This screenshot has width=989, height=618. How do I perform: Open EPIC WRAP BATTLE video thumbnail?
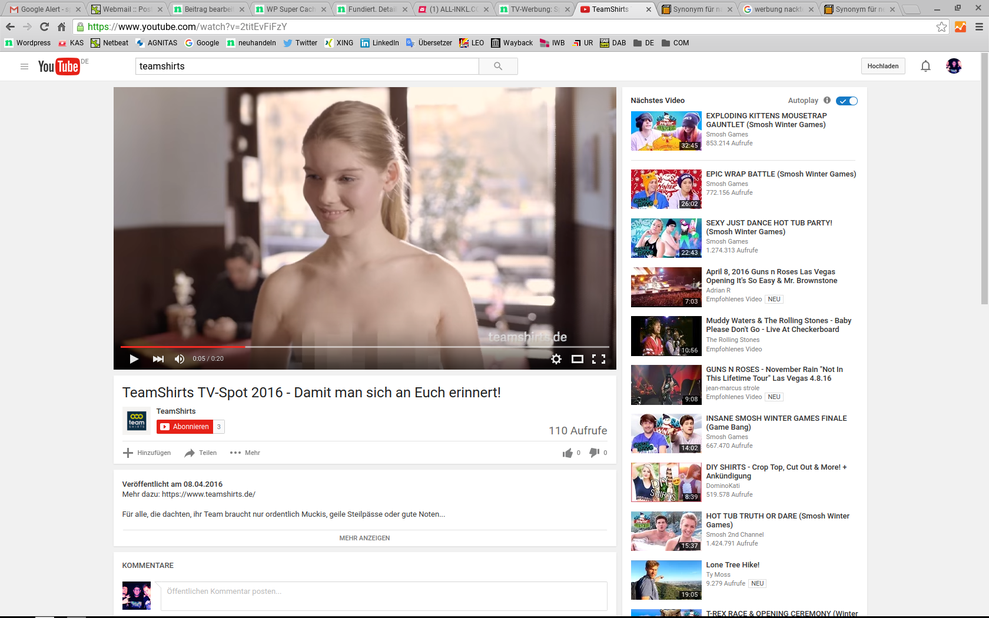pyautogui.click(x=666, y=189)
